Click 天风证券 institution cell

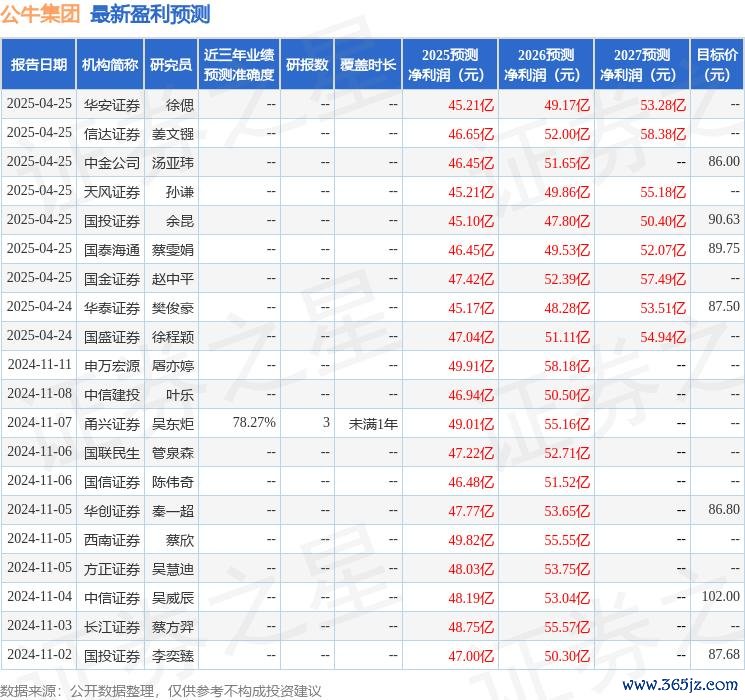(112, 192)
